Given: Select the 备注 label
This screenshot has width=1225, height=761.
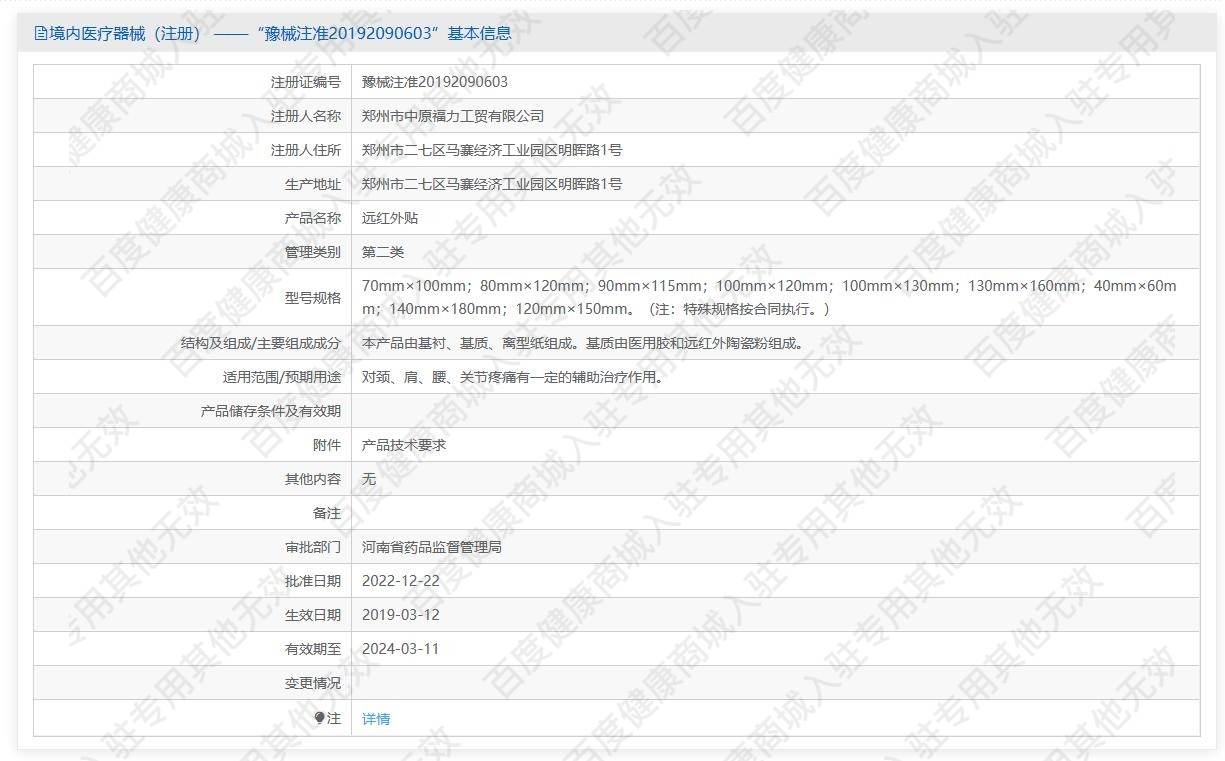Looking at the screenshot, I should [327, 513].
